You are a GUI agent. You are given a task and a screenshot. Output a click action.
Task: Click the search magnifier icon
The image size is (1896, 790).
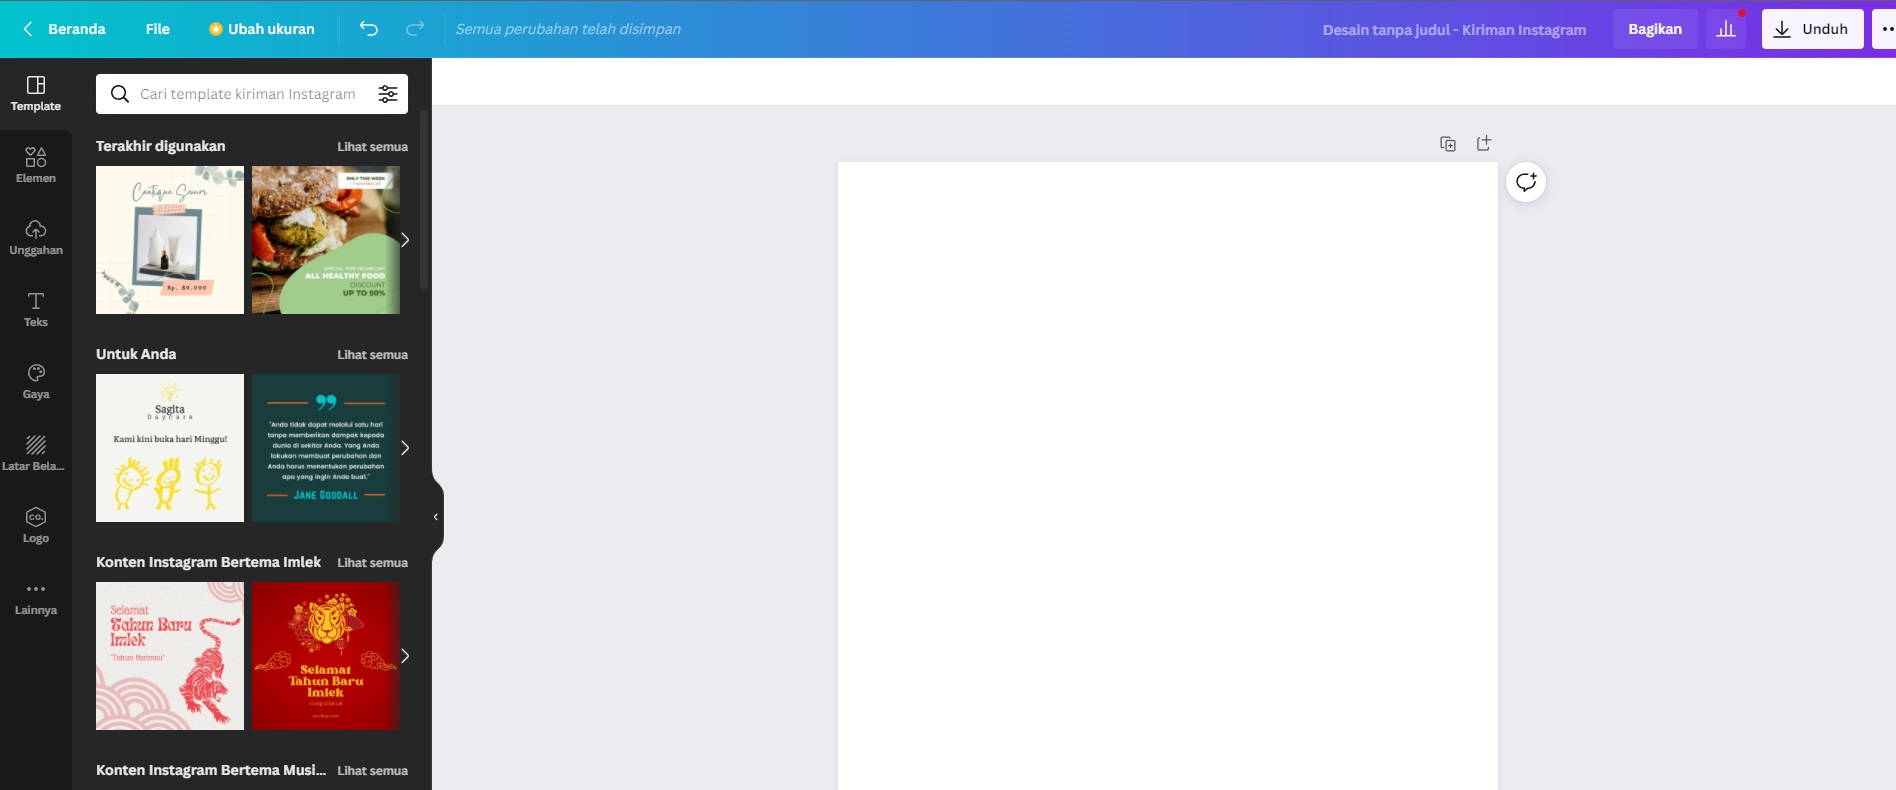tap(120, 94)
